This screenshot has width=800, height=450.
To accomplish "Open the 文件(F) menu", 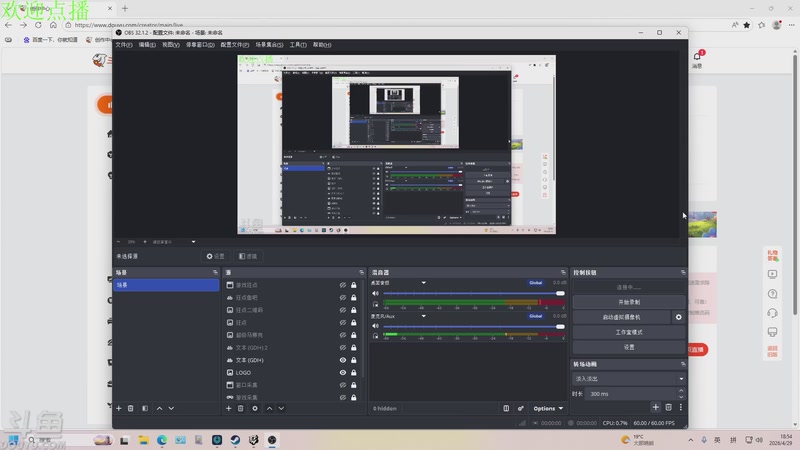I will tap(123, 45).
